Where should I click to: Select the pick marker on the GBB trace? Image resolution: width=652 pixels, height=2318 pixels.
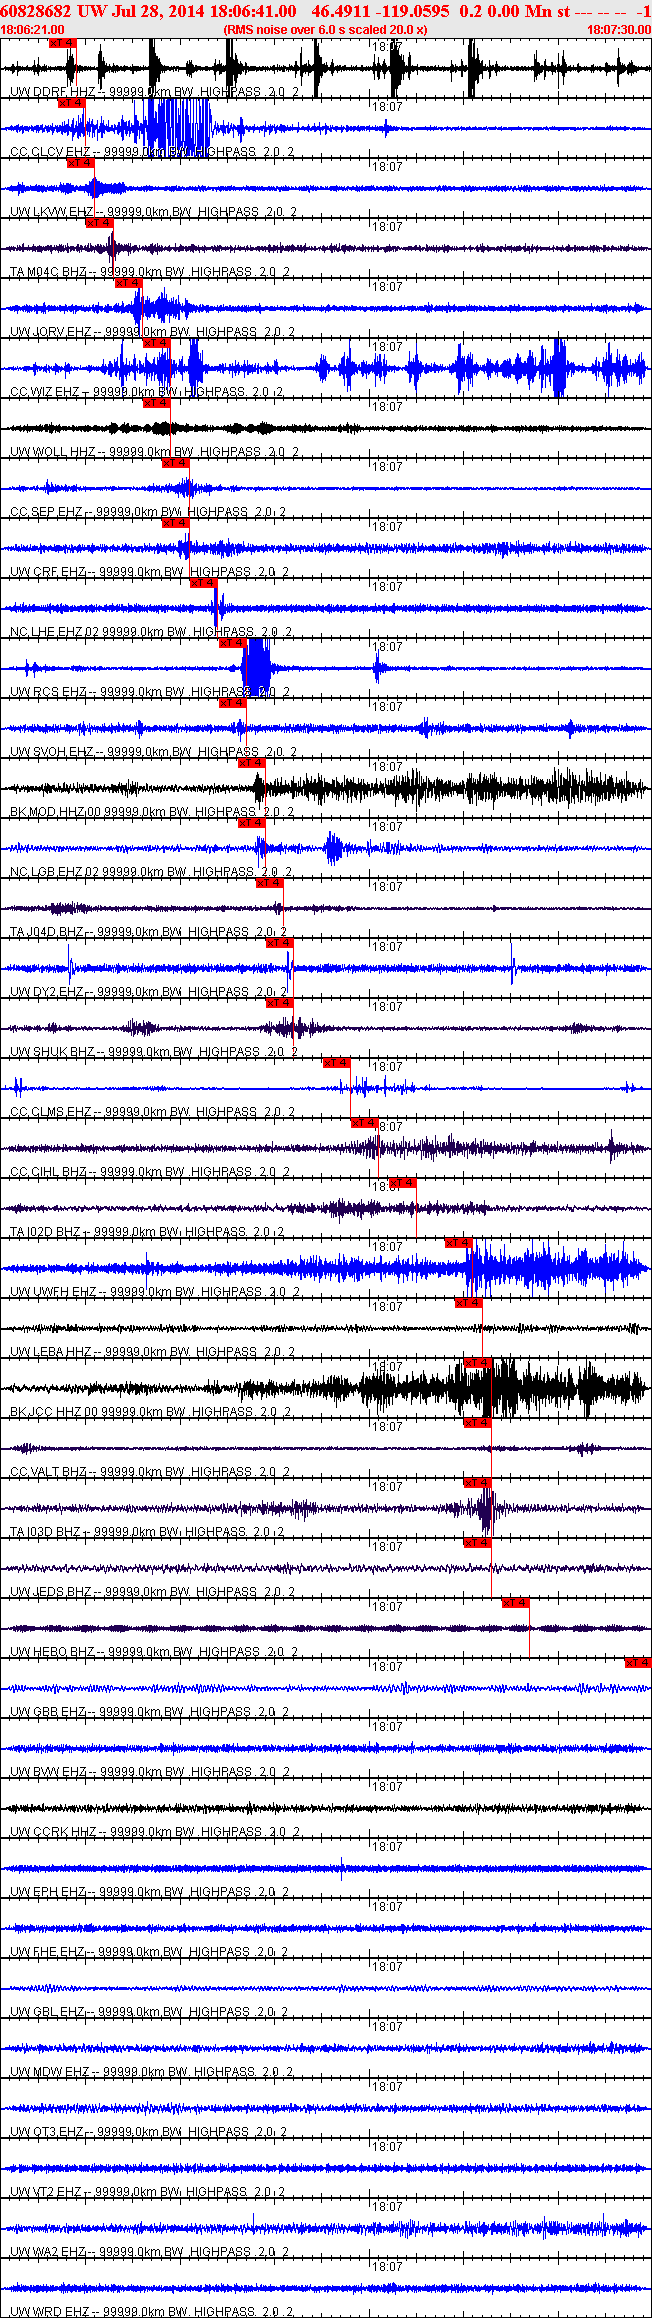pos(638,1663)
